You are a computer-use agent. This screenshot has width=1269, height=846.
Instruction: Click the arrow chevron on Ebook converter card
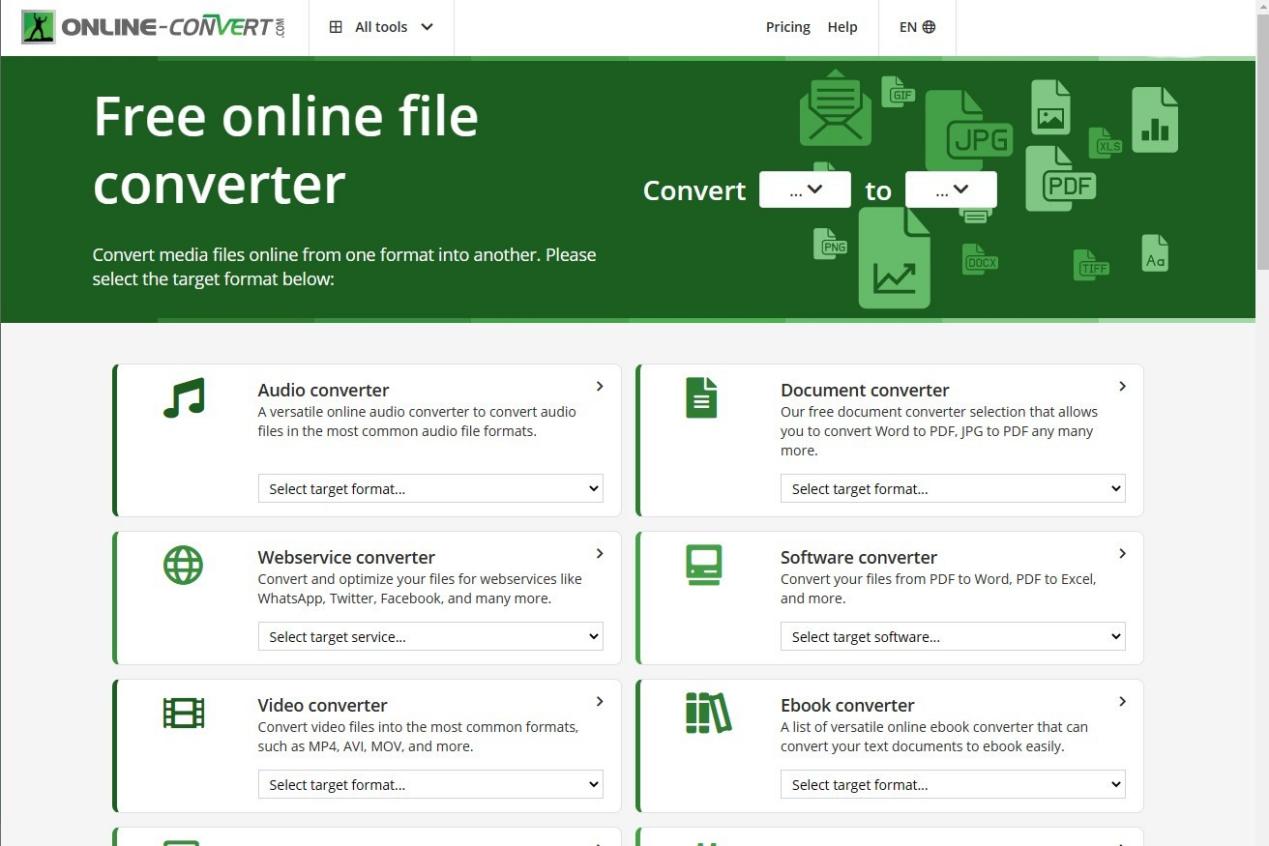[x=1122, y=702]
